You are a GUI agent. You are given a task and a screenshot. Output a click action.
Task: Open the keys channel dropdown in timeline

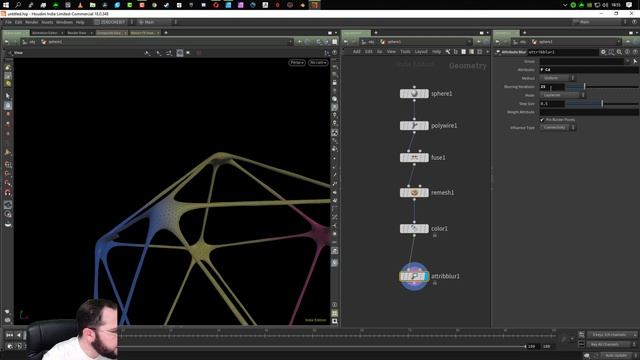click(612, 335)
